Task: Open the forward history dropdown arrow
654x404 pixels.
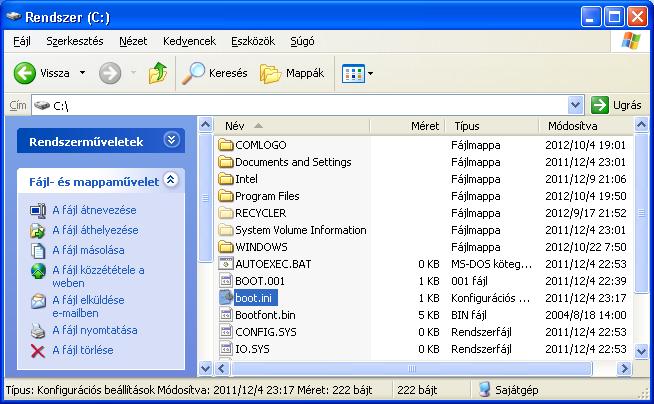Action: [x=133, y=73]
